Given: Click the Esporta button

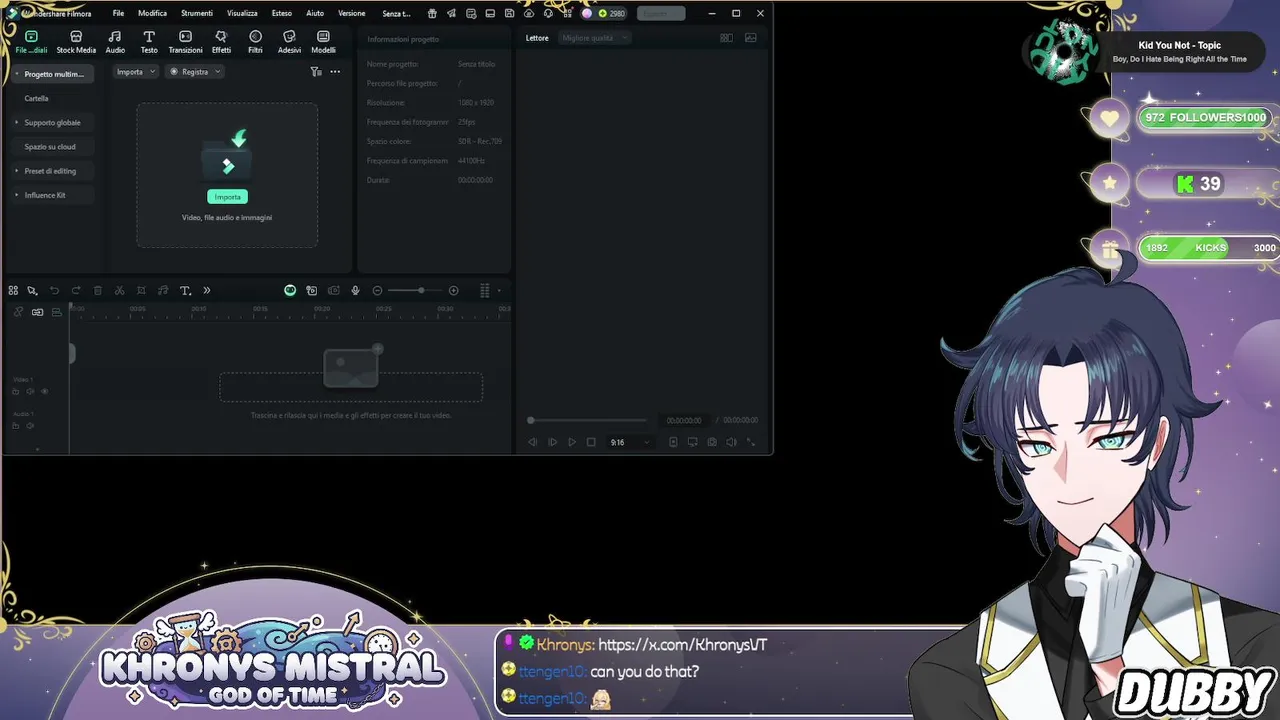Looking at the screenshot, I should (x=661, y=13).
